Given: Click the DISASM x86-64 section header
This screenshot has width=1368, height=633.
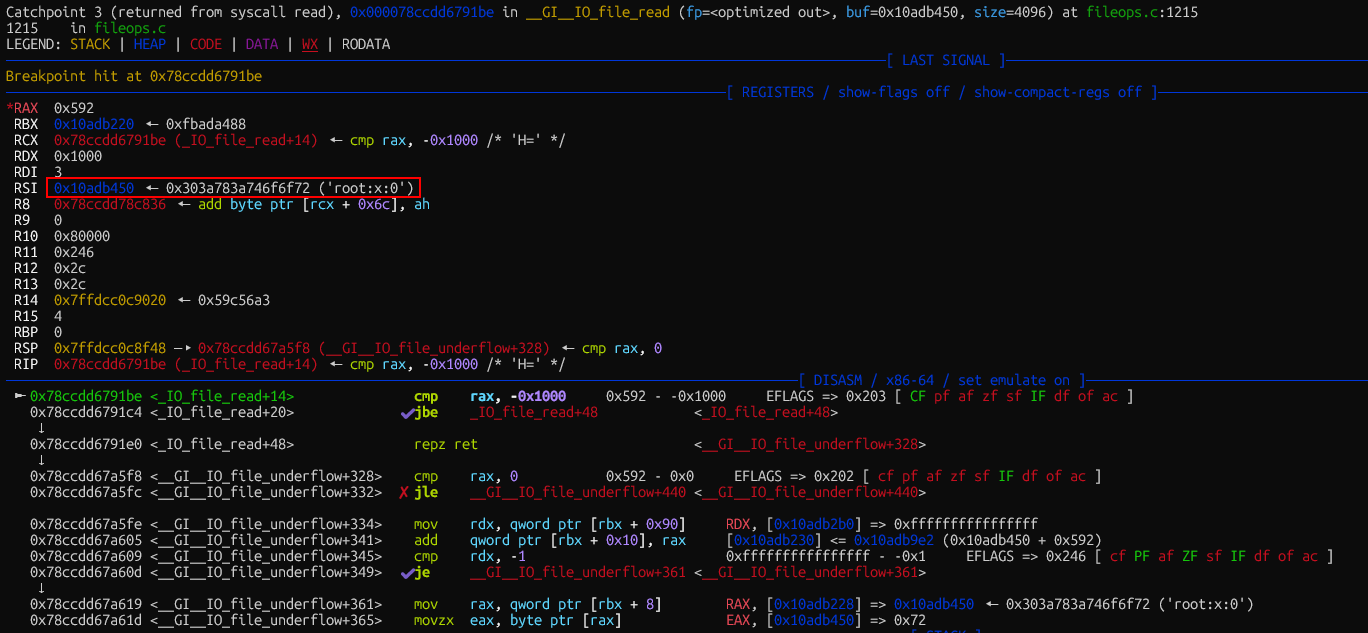Looking at the screenshot, I should 941,380.
